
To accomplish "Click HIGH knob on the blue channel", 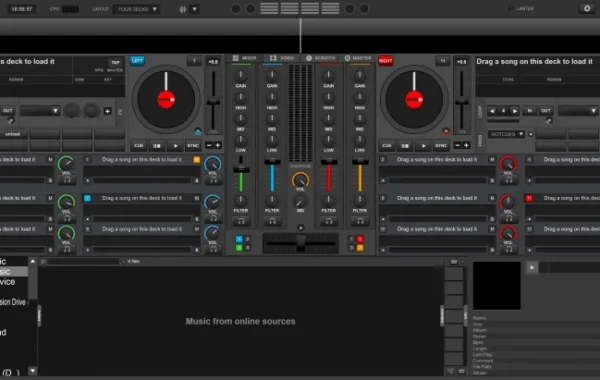I will 272,98.
